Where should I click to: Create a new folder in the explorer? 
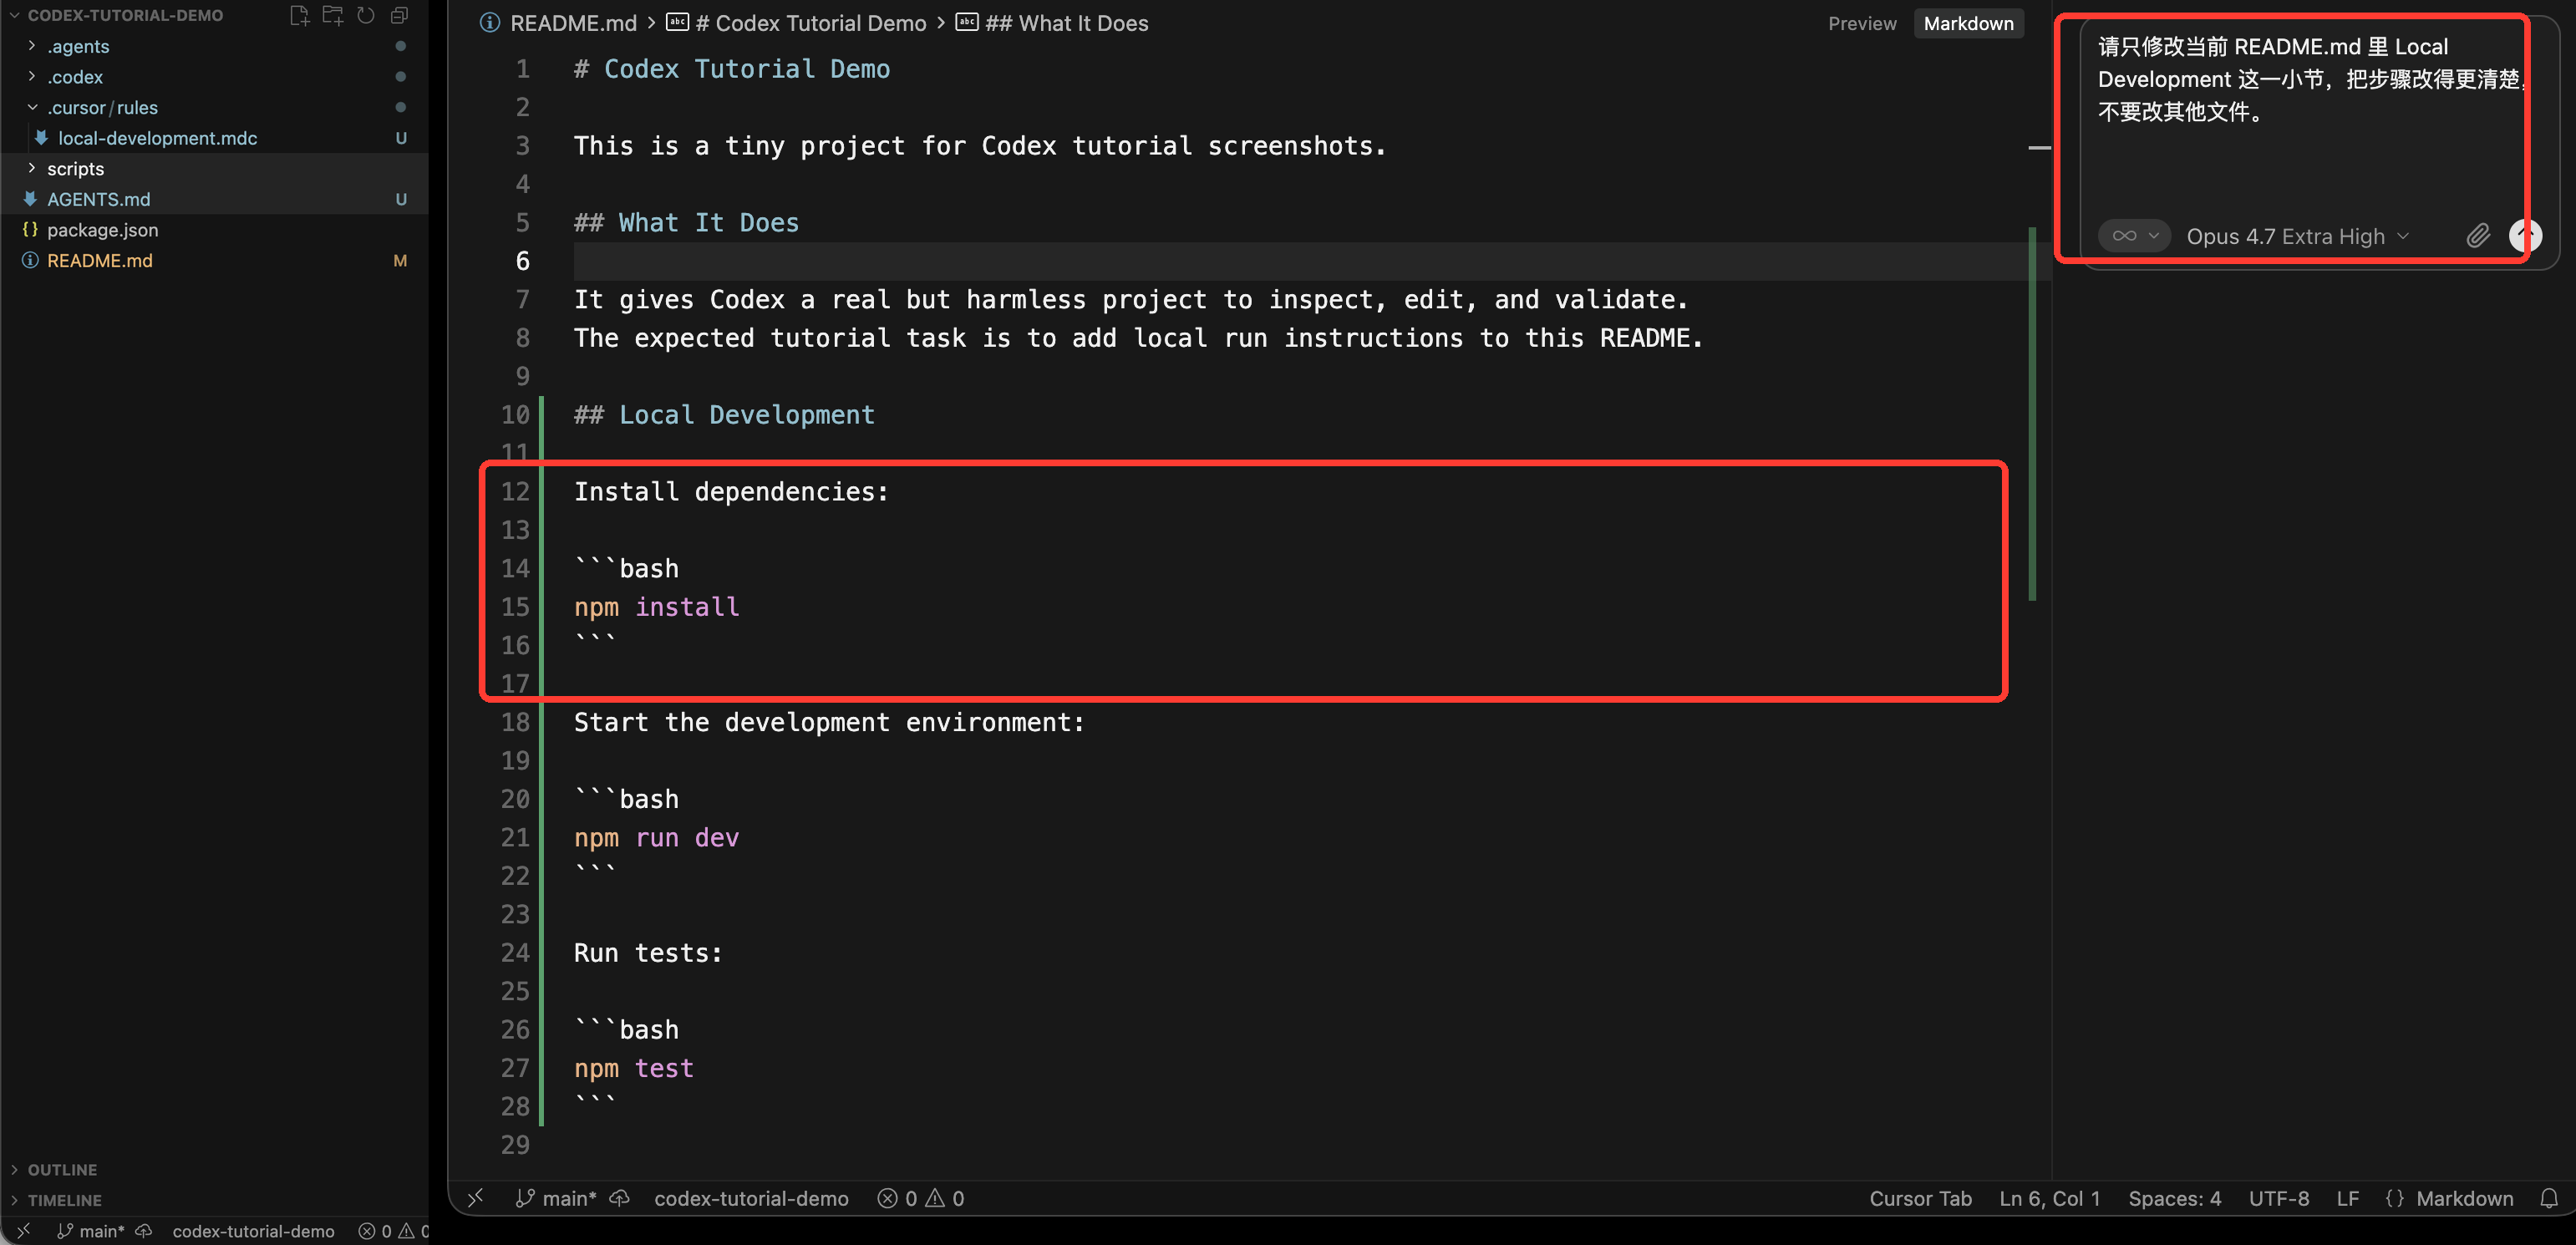pyautogui.click(x=333, y=15)
